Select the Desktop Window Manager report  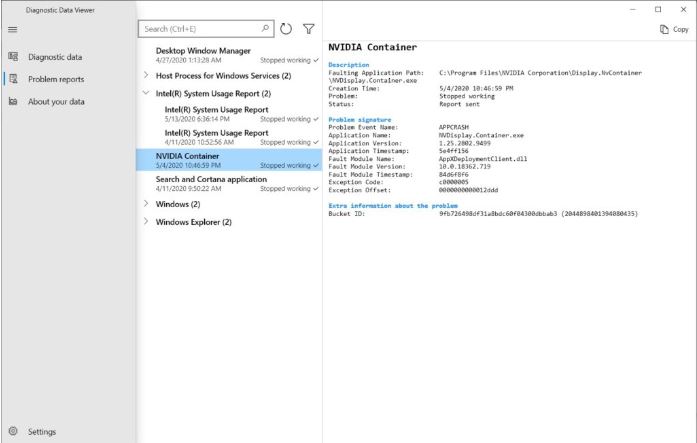229,55
